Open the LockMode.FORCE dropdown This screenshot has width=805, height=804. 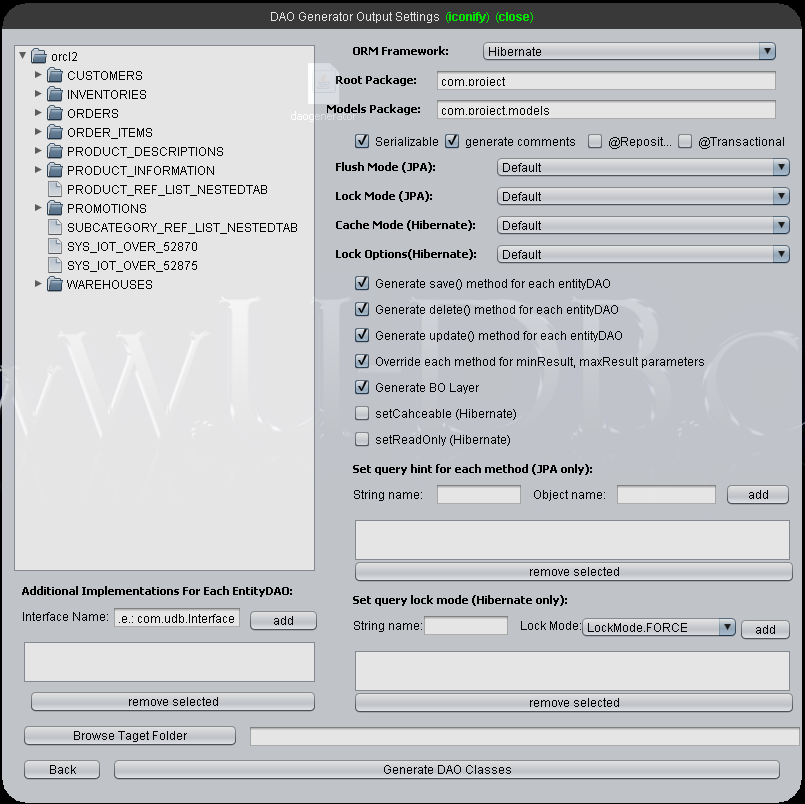click(x=659, y=627)
